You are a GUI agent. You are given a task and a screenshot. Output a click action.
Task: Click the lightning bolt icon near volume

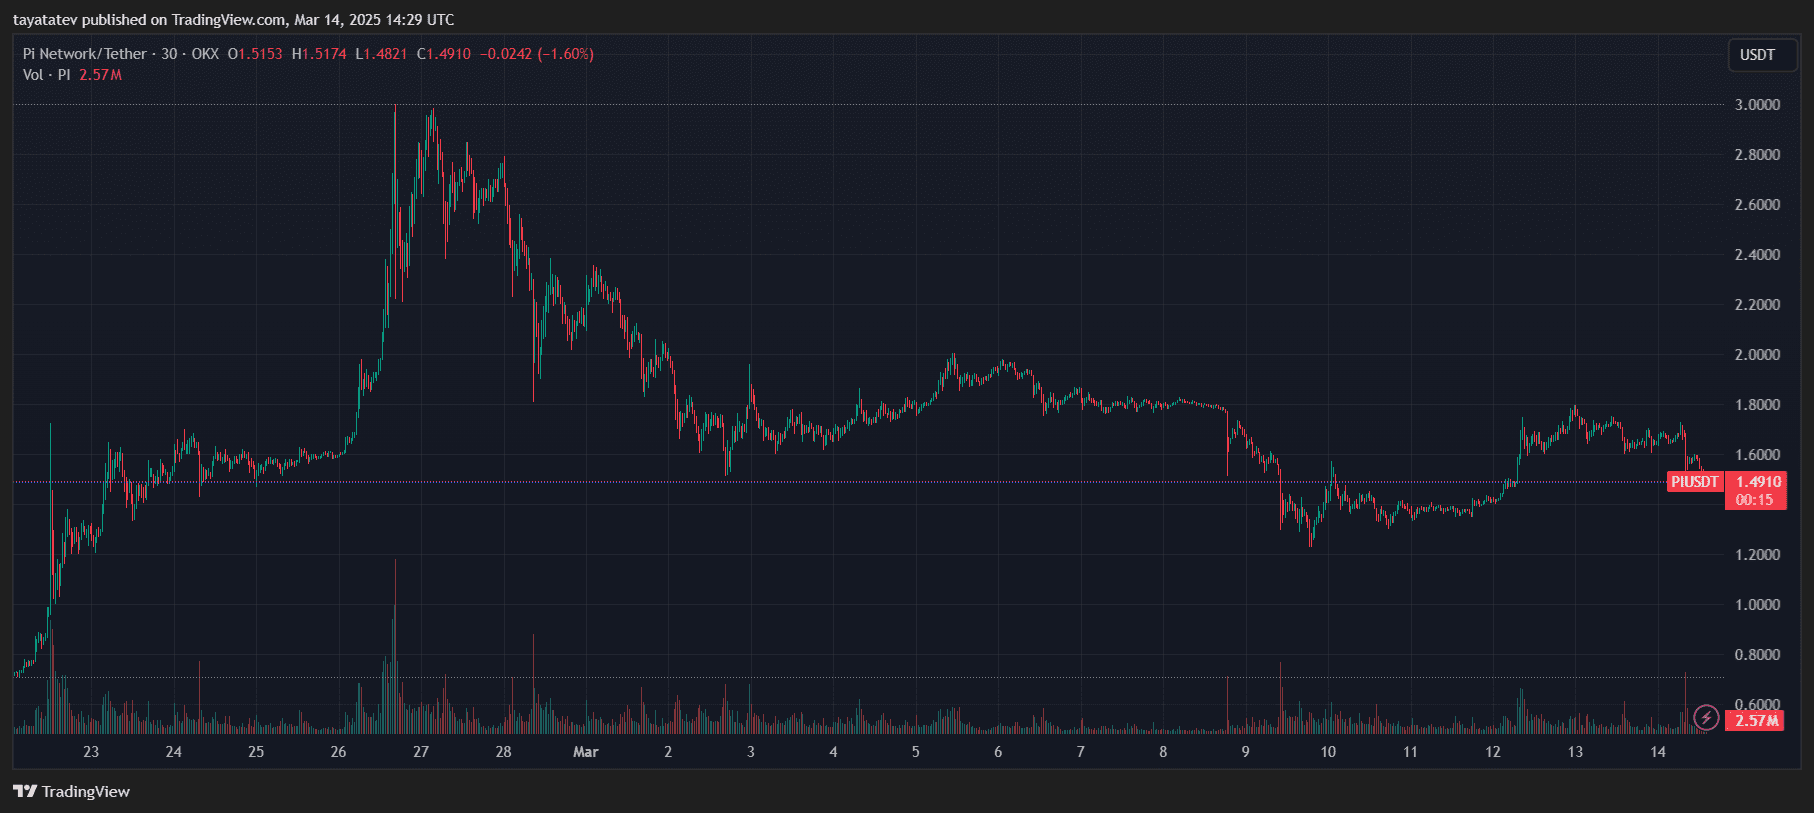click(x=1706, y=718)
